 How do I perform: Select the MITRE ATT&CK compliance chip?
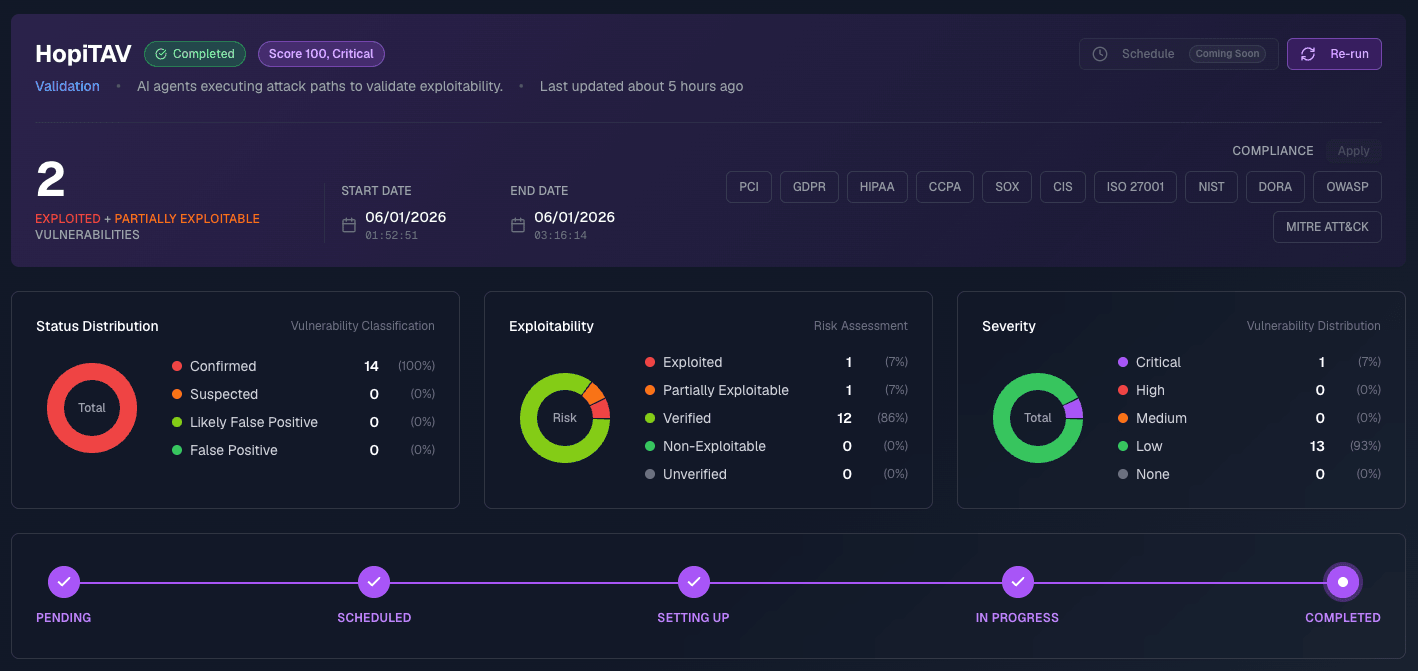[1327, 227]
